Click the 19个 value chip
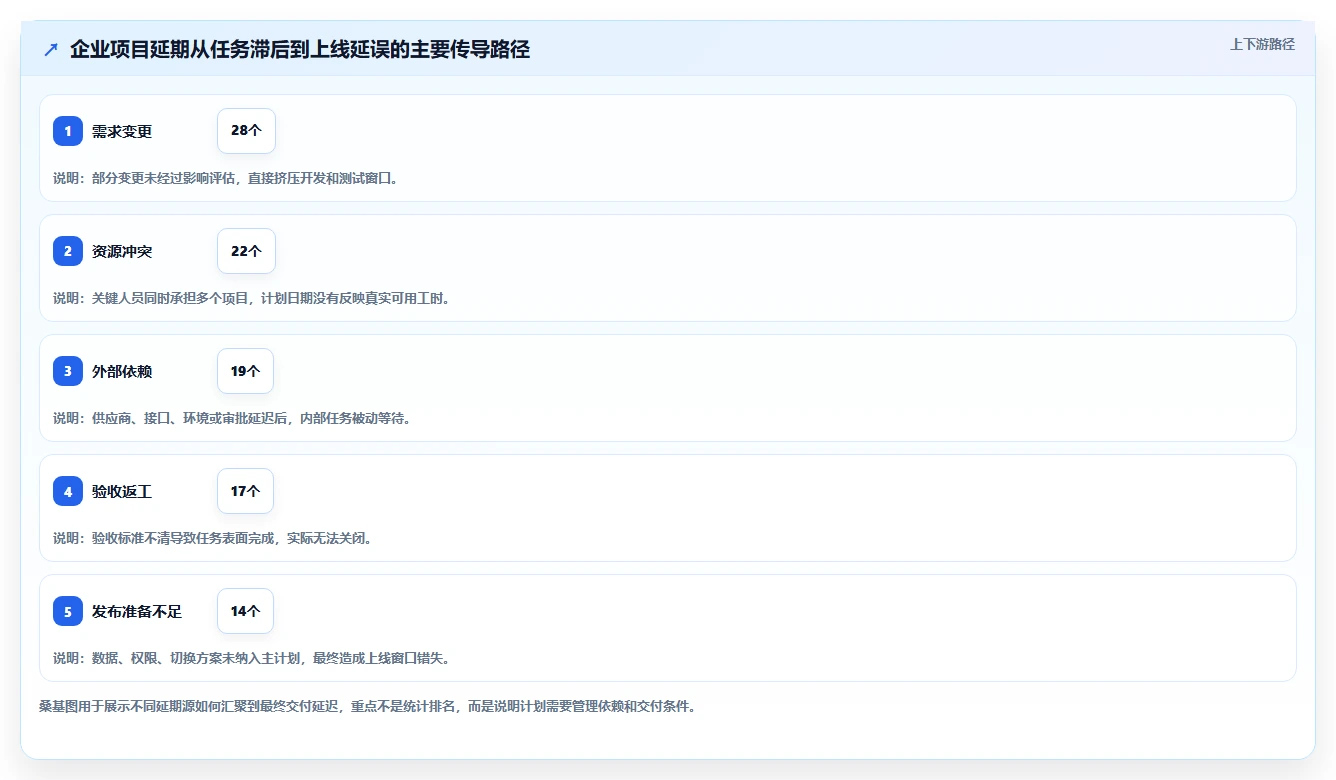Viewport: 1336px width, 780px height. tap(245, 371)
